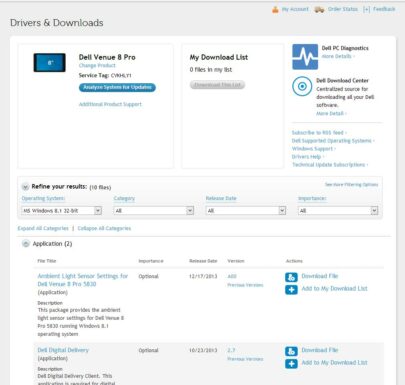Click Previous Versions under version A00
405x385 pixels.
245,285
